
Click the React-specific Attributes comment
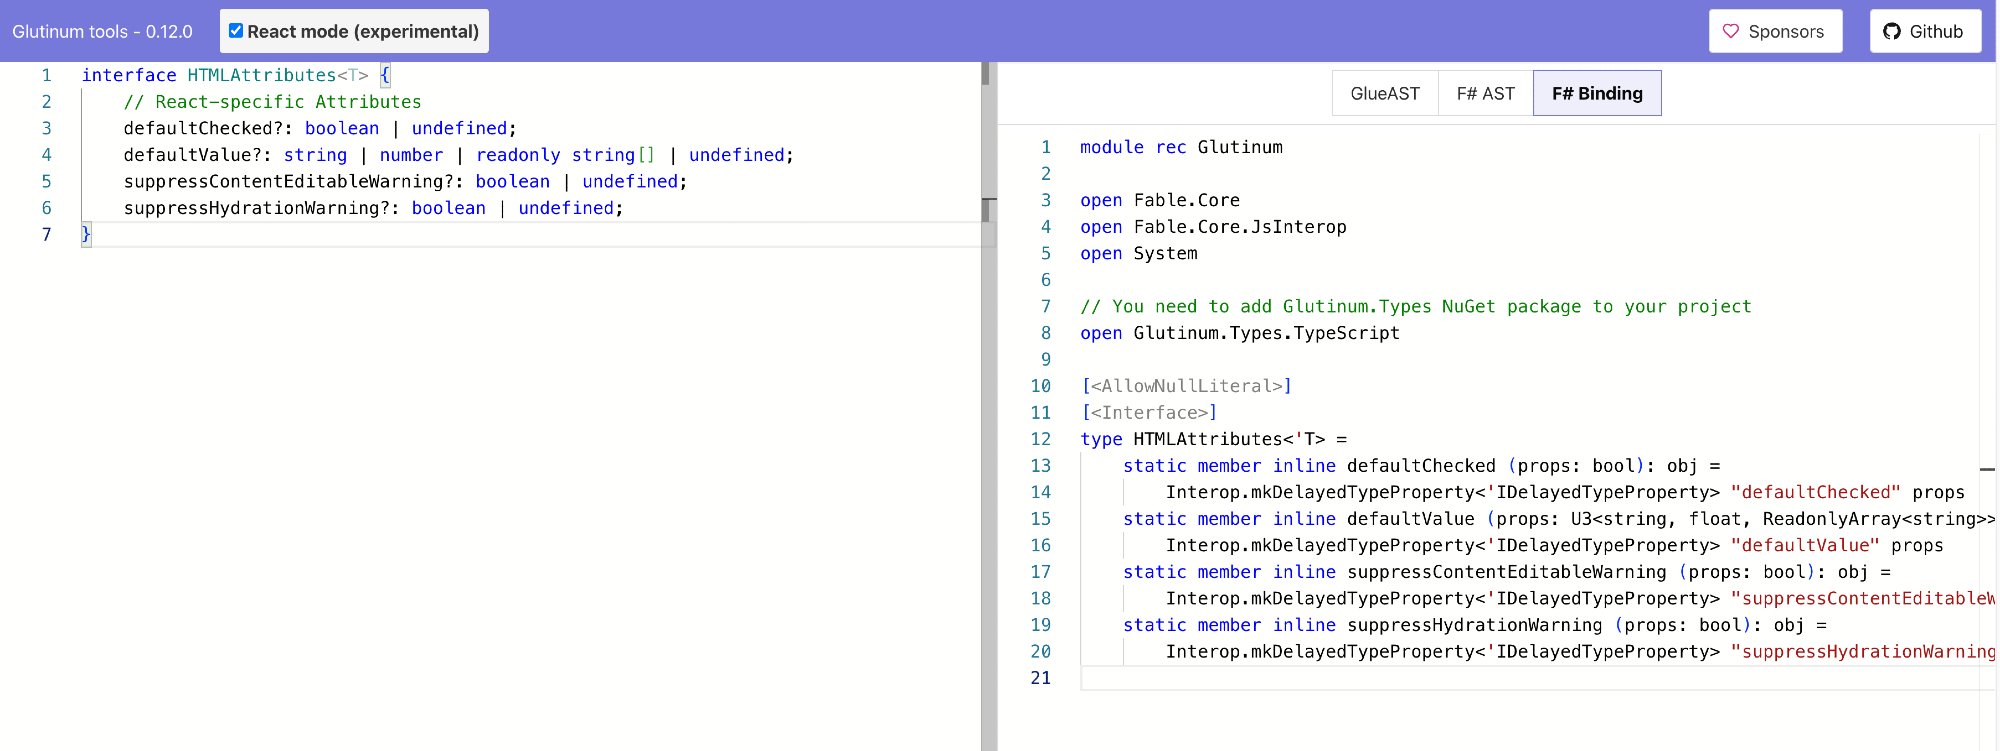tap(272, 102)
